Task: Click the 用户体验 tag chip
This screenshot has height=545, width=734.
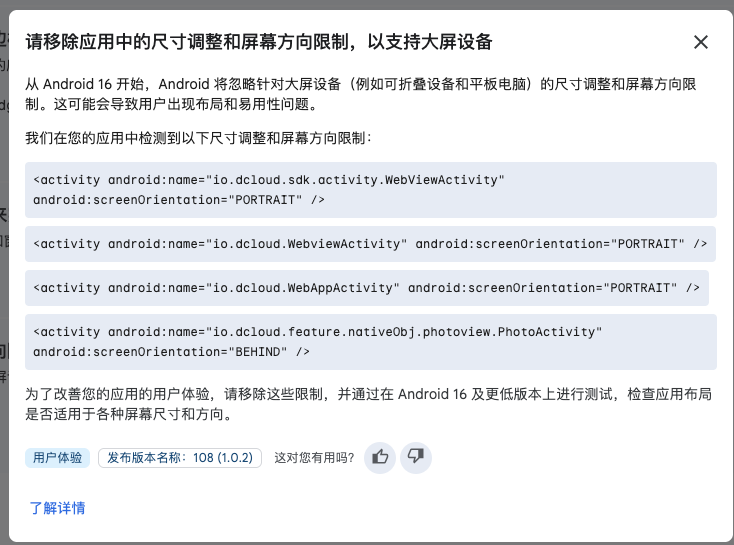Action: click(x=58, y=458)
